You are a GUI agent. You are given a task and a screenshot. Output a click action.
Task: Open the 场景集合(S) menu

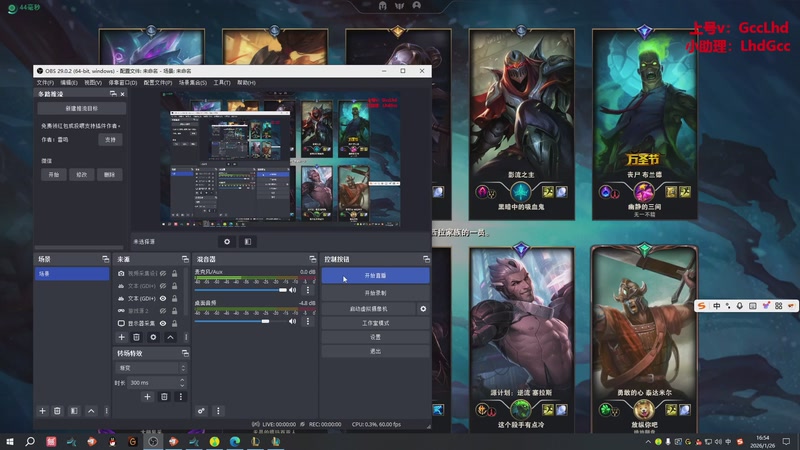pyautogui.click(x=192, y=83)
